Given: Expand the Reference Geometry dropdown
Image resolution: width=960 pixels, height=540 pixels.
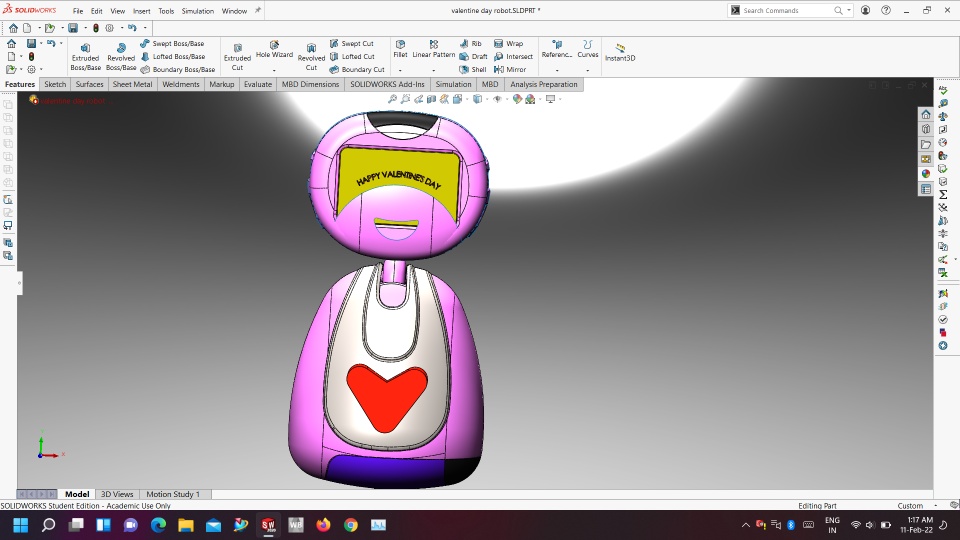Looking at the screenshot, I should (x=557, y=70).
